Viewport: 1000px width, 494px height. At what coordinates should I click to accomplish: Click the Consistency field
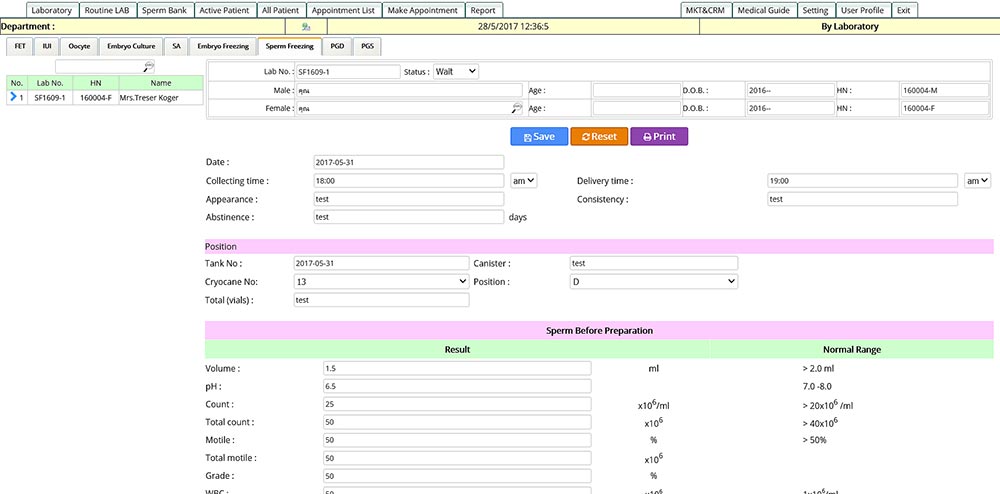click(x=862, y=199)
